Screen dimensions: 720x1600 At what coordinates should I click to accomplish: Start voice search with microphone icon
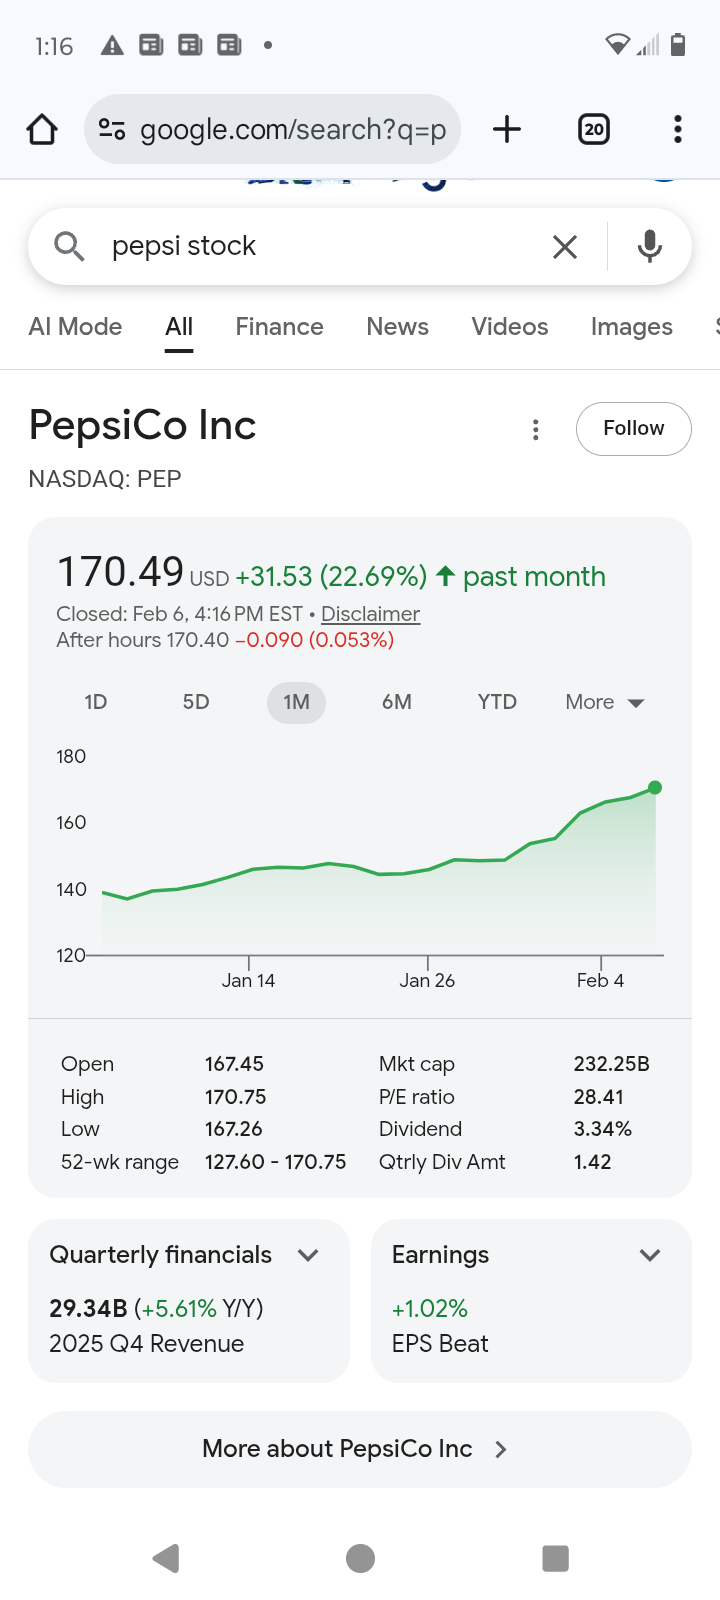[650, 246]
